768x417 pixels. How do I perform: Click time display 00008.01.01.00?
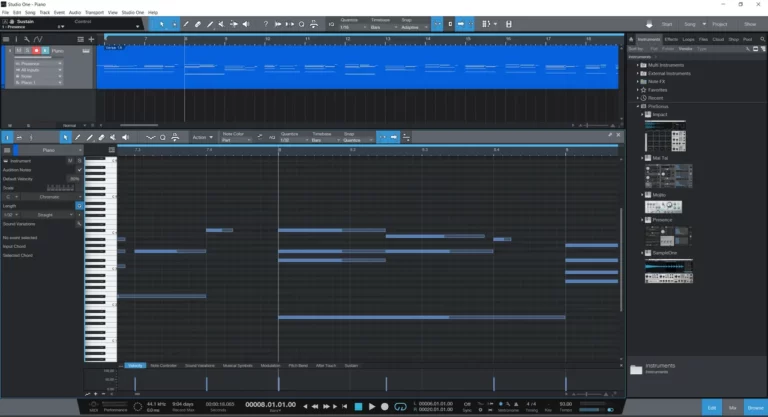pos(270,404)
